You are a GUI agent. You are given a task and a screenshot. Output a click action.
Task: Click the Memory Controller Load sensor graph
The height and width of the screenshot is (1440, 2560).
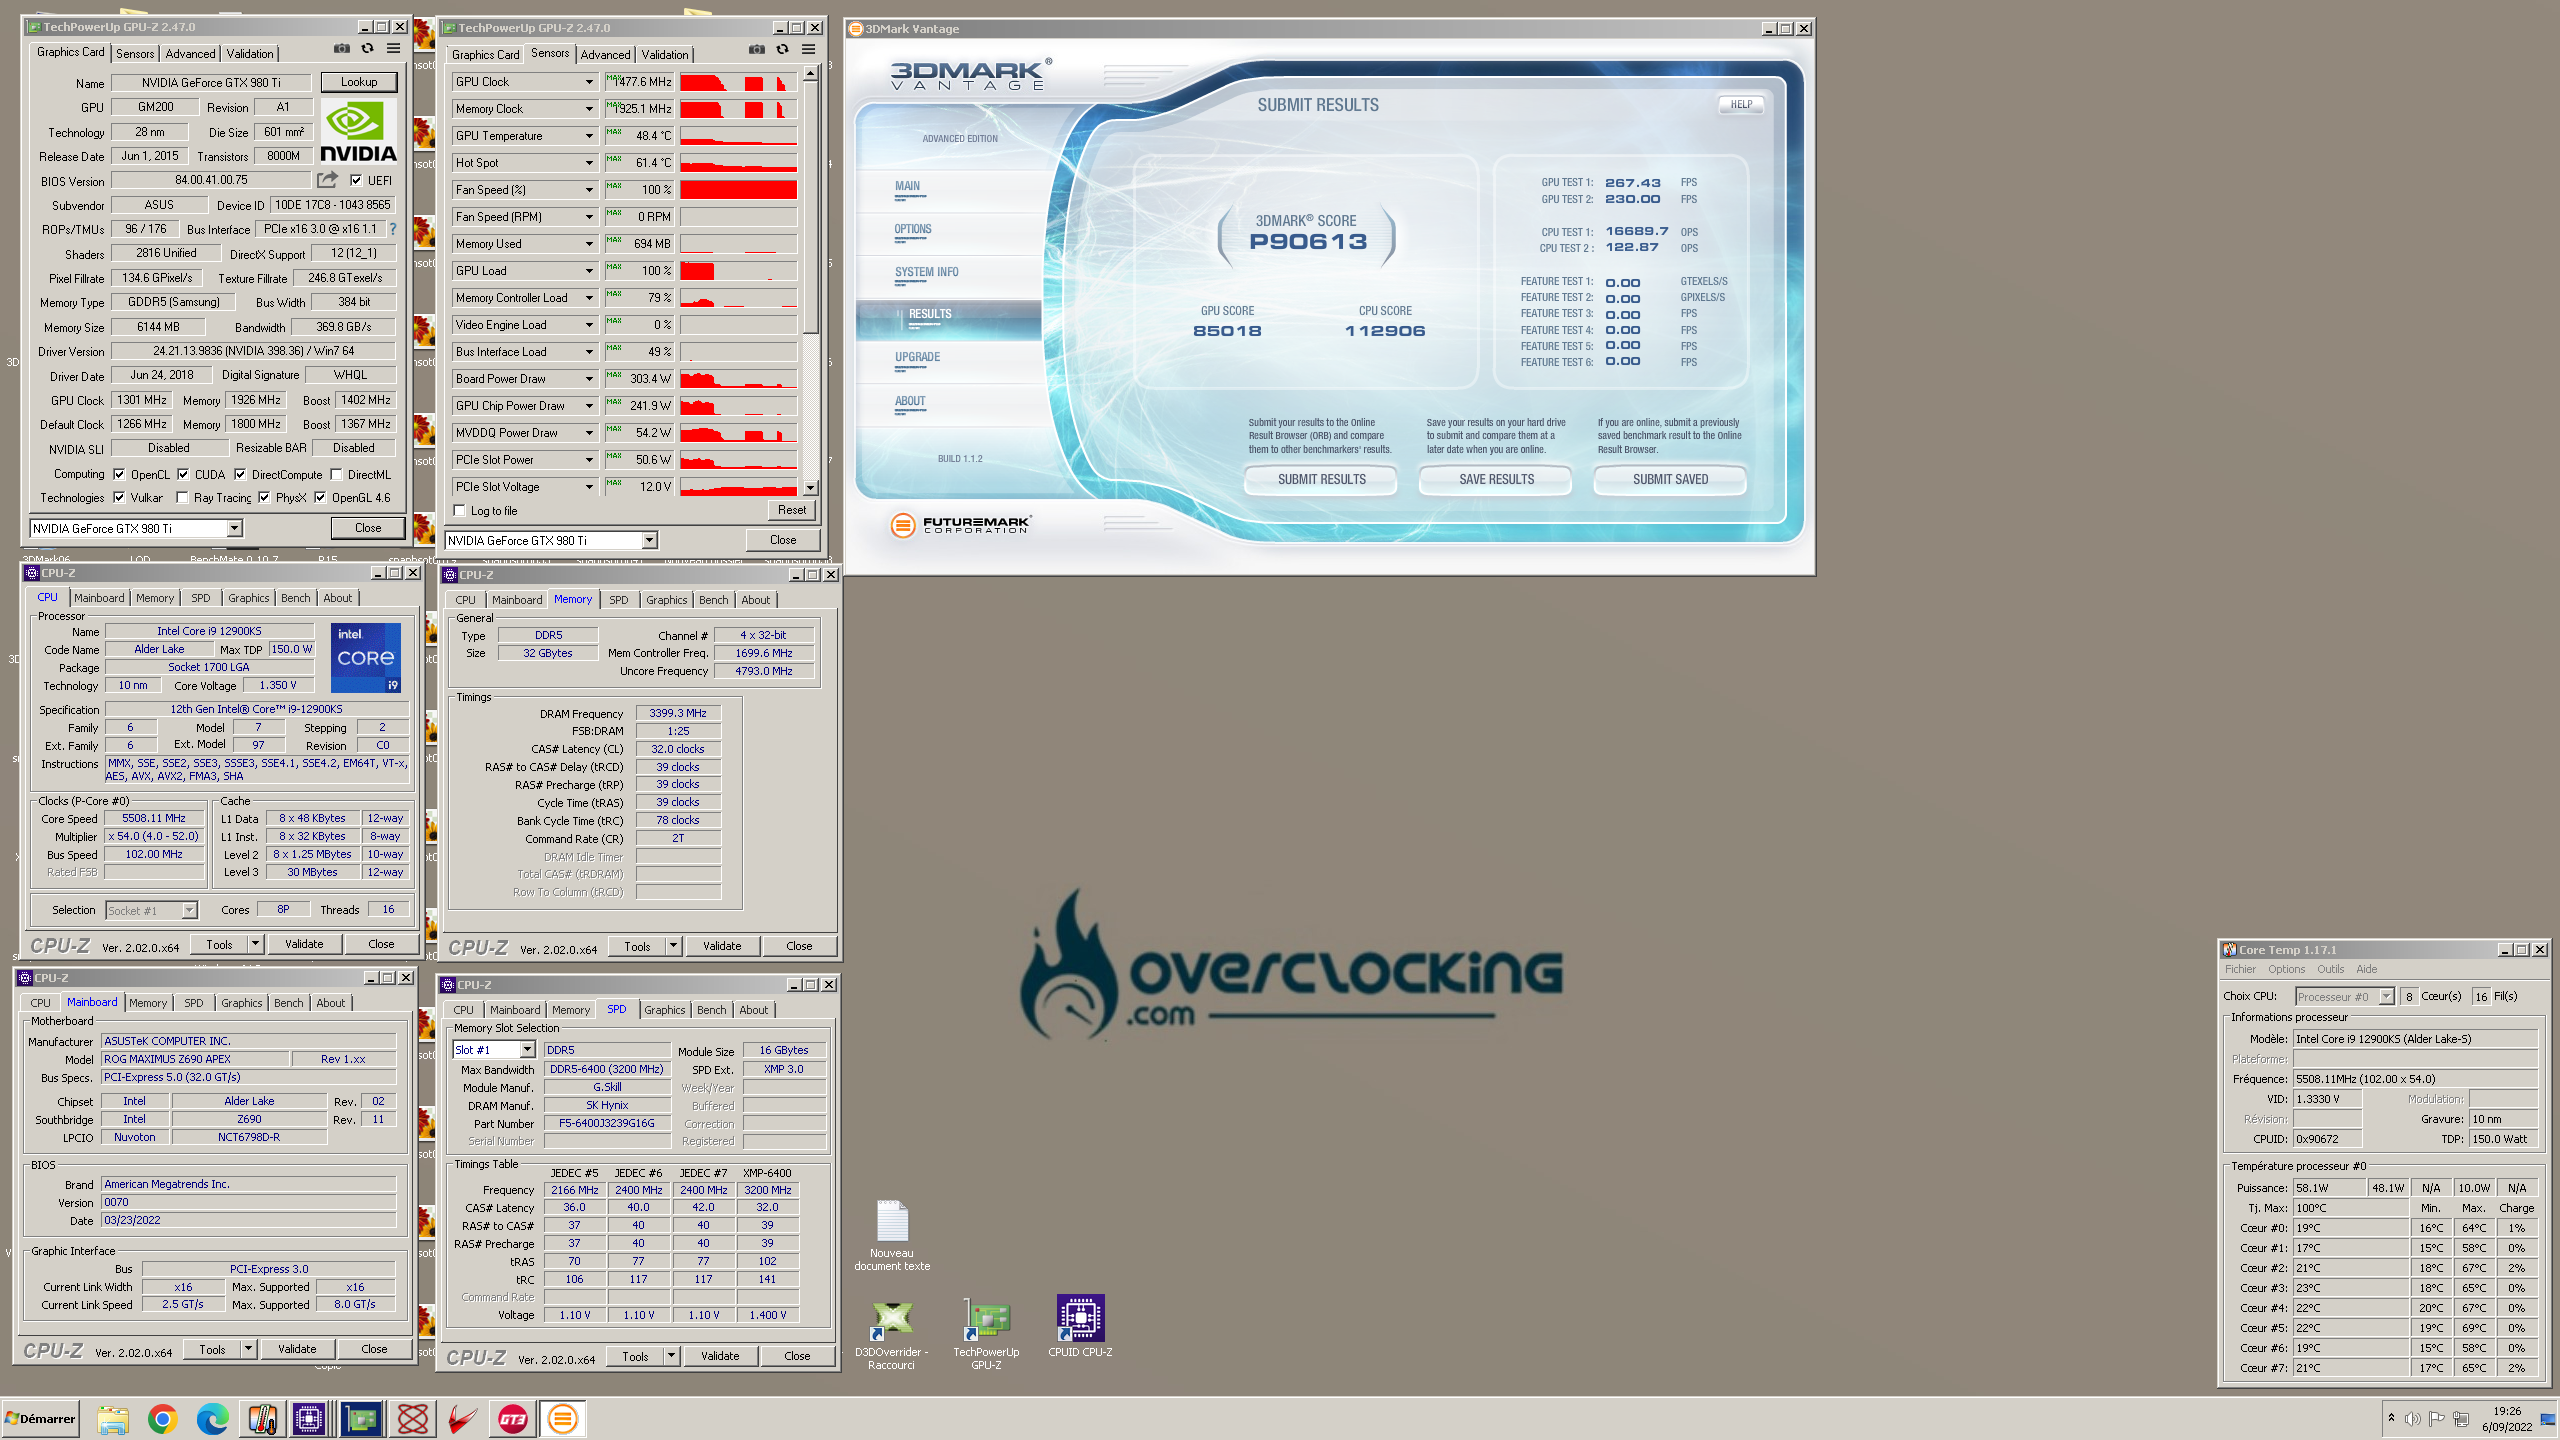(x=738, y=298)
